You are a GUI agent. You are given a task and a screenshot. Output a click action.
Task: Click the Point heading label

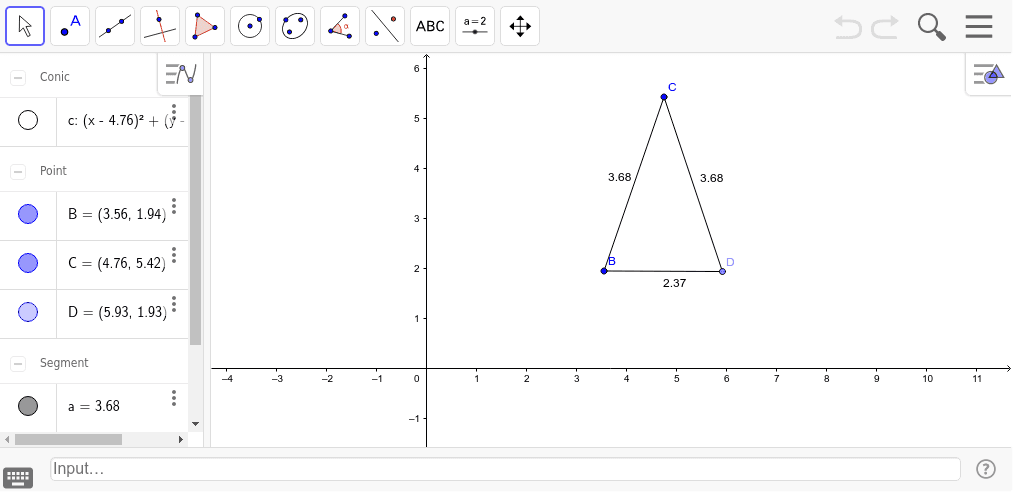(54, 171)
